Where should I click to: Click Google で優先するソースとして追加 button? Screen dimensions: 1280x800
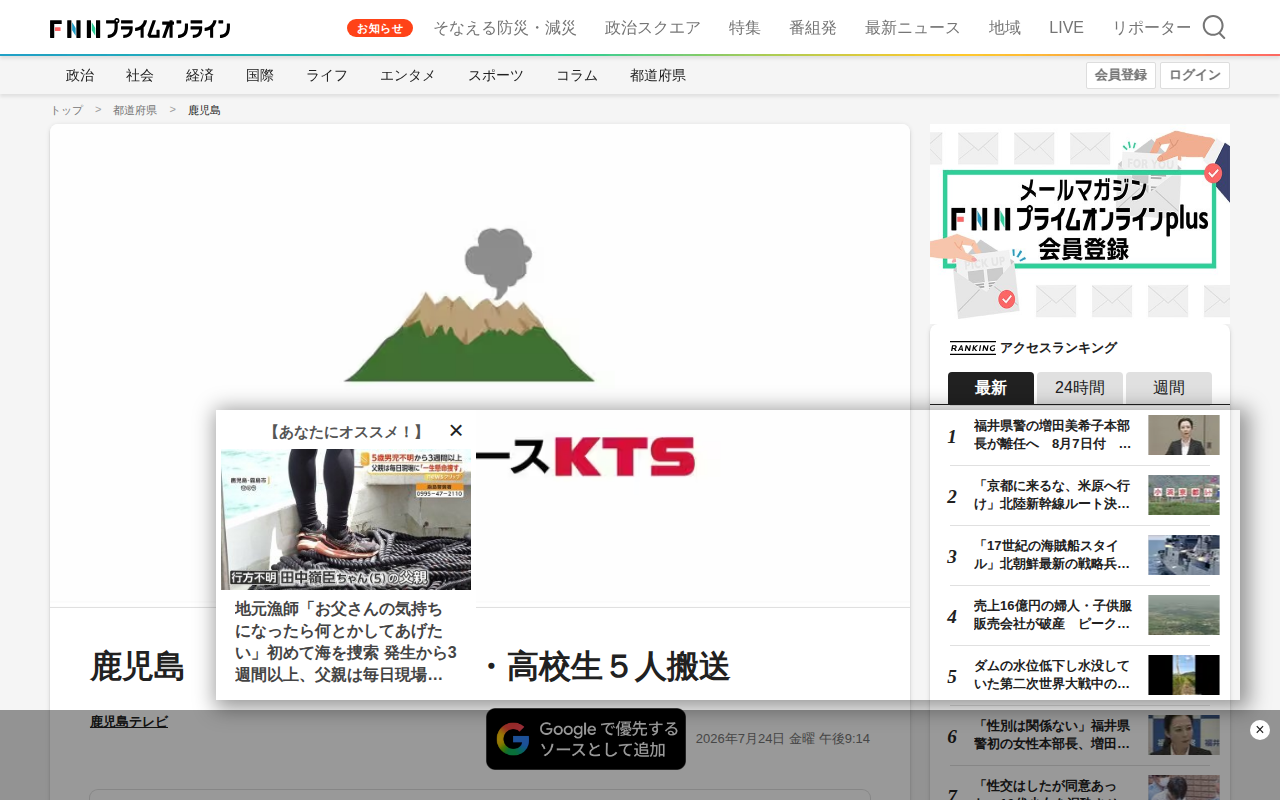point(586,739)
